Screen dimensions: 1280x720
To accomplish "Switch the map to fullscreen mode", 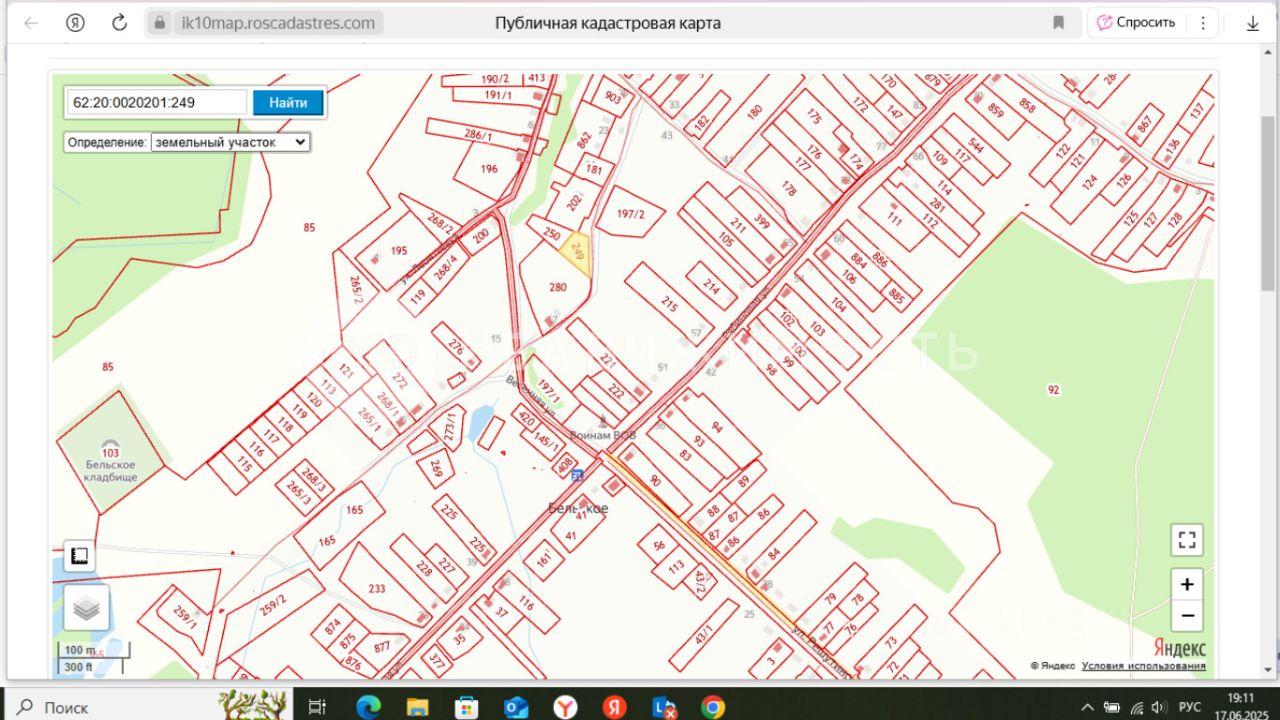I will (1187, 540).
